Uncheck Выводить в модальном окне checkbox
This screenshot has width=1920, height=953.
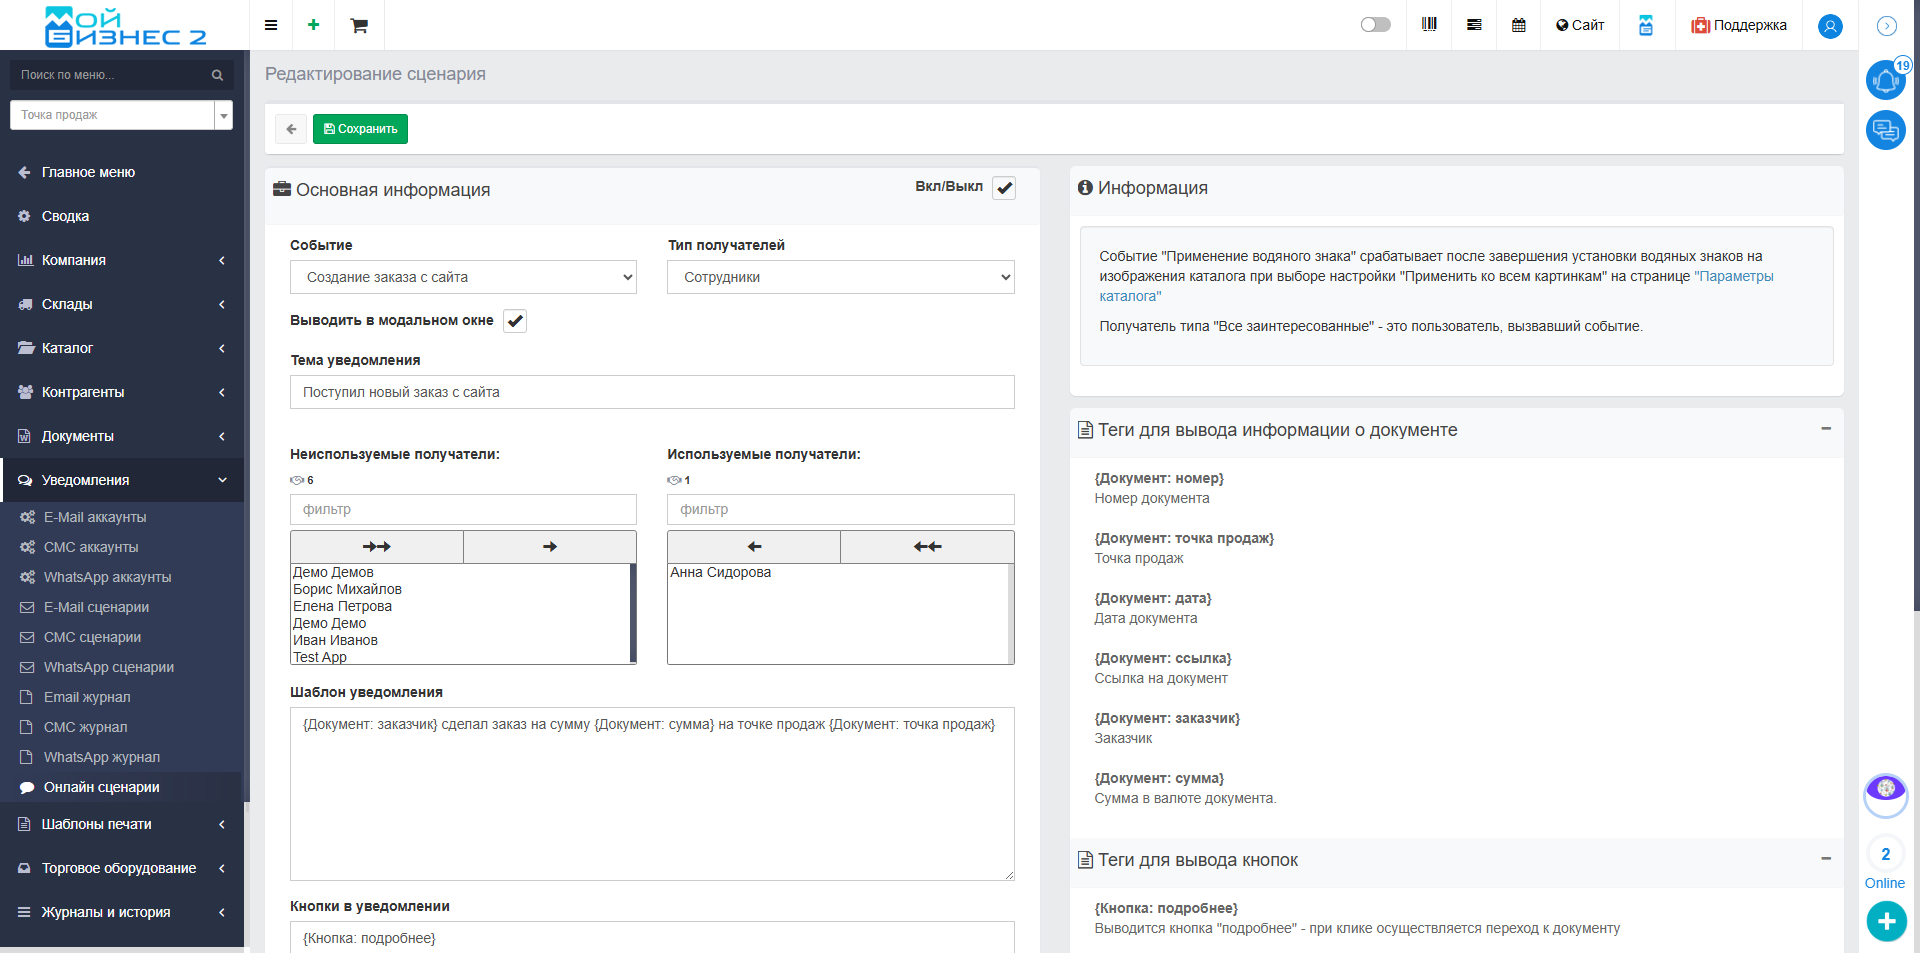(x=515, y=321)
